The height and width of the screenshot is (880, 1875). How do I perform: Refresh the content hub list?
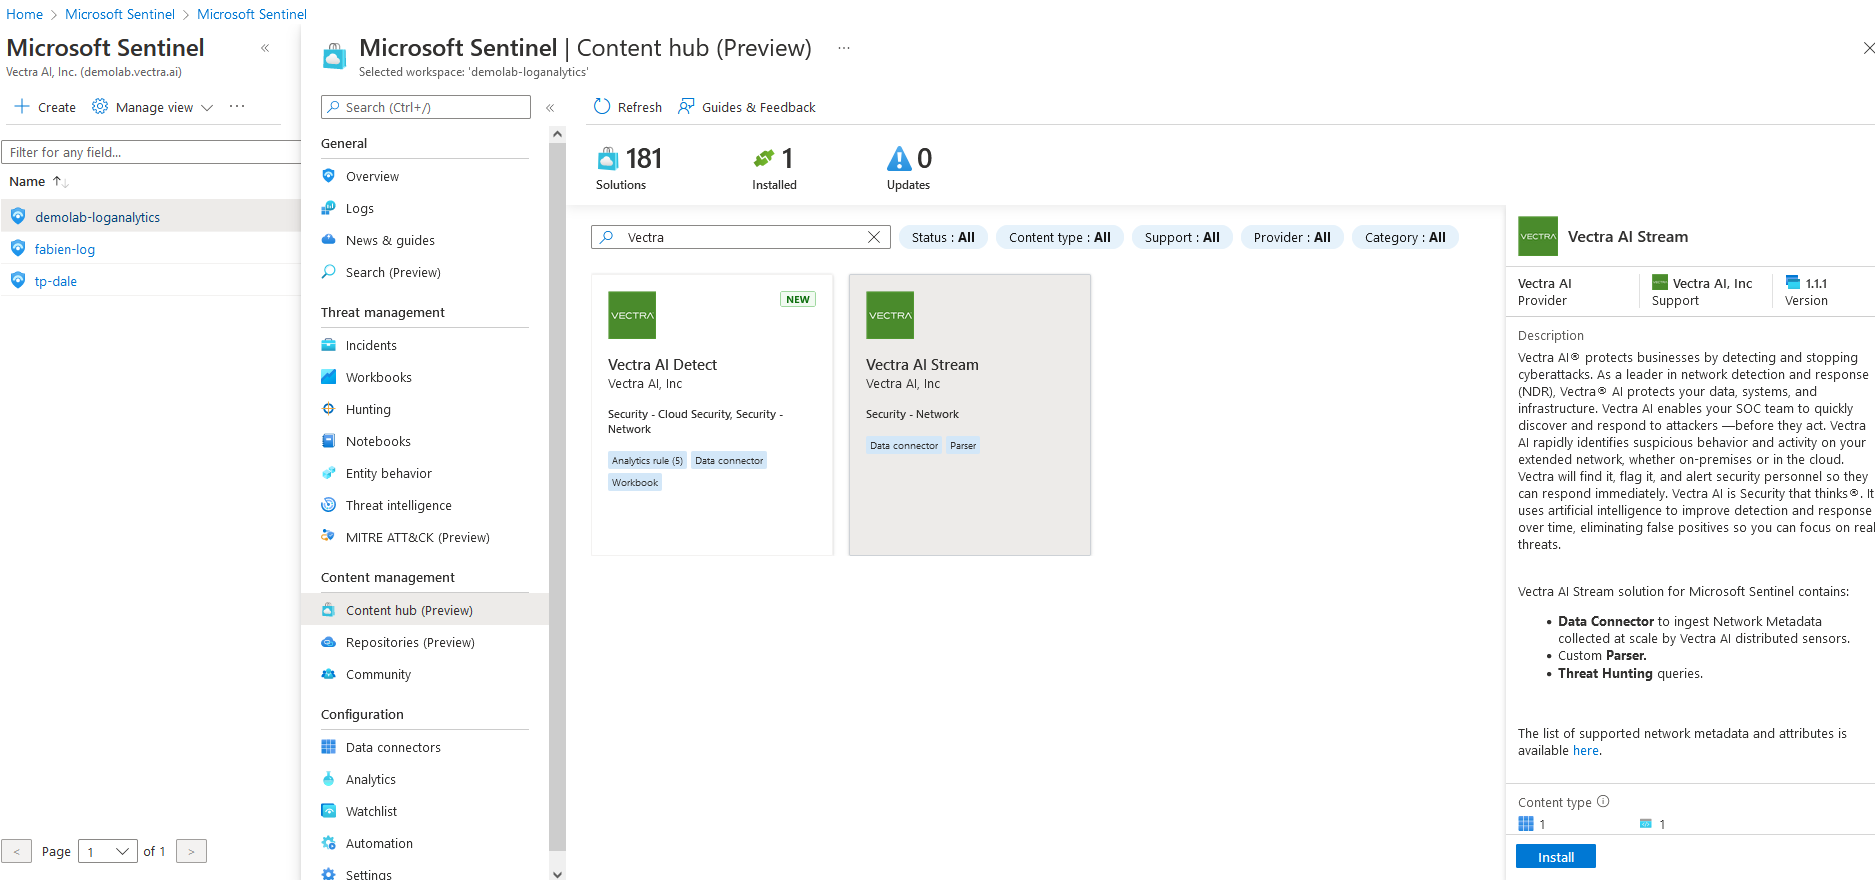(x=628, y=107)
